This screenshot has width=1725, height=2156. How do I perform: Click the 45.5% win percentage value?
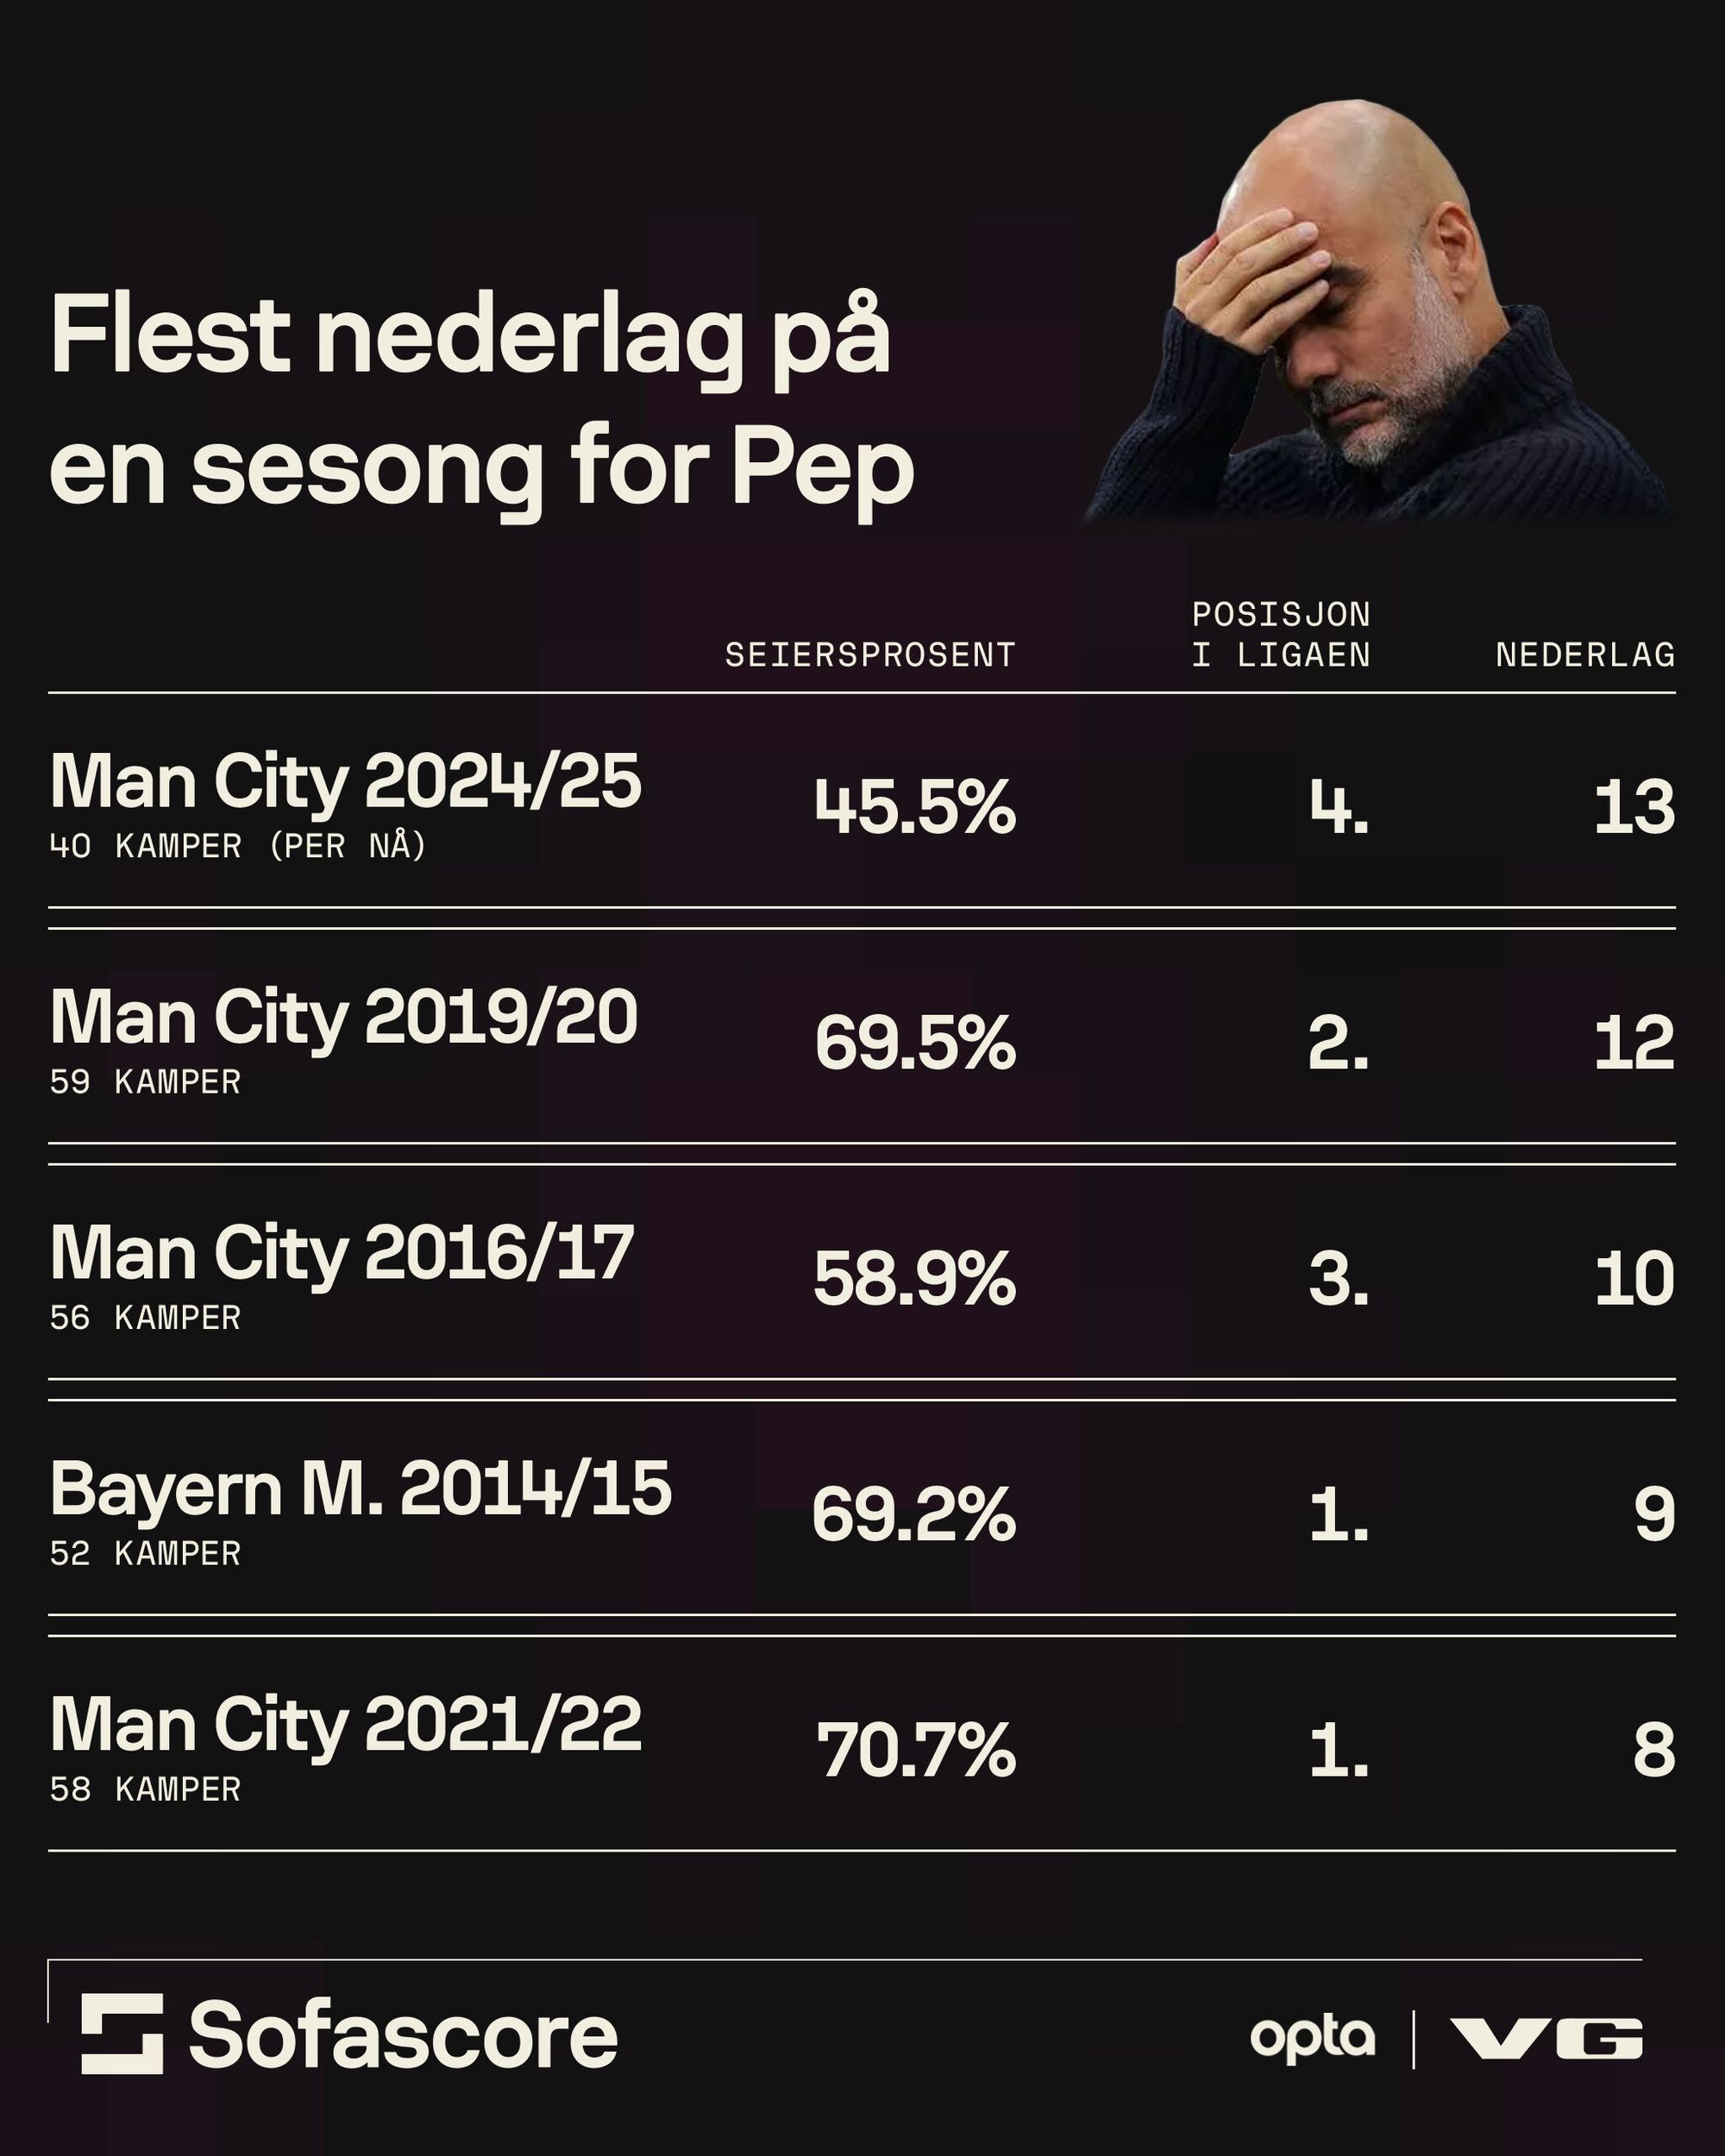914,808
